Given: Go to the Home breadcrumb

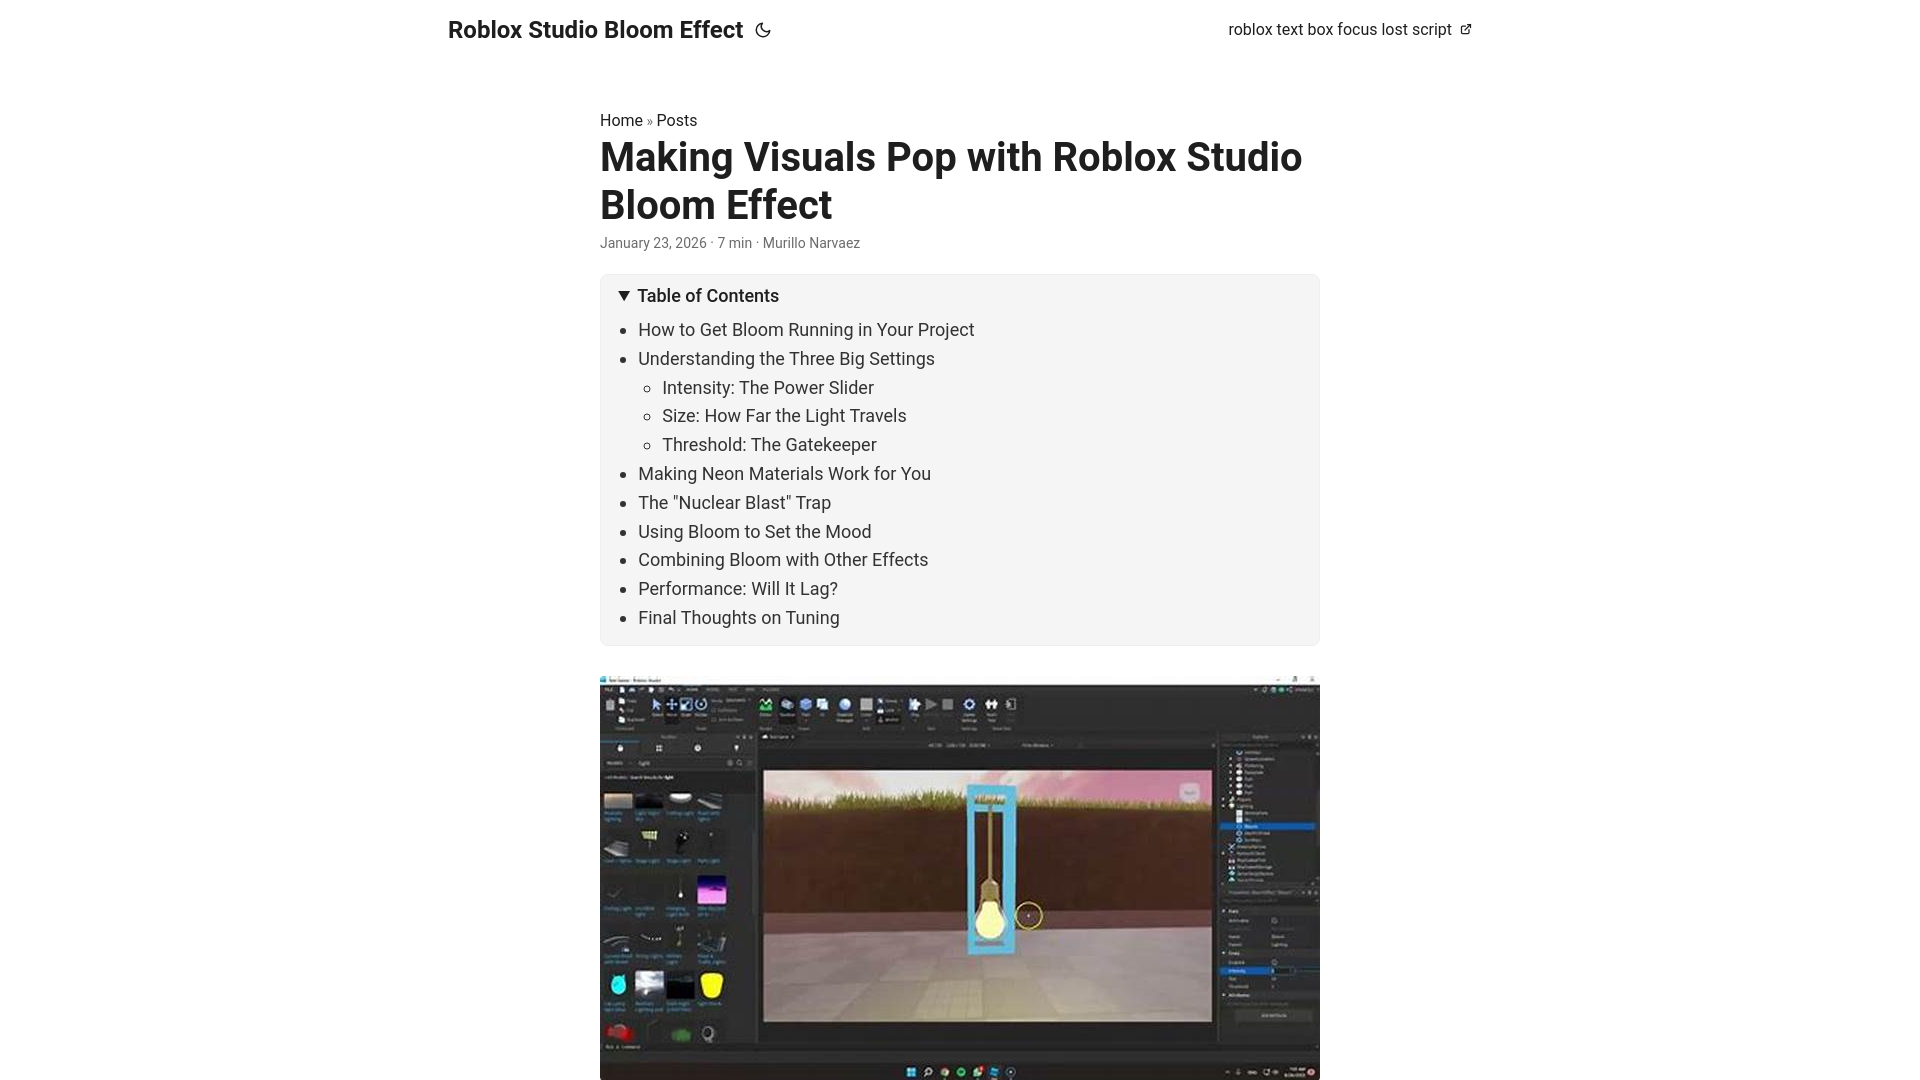Looking at the screenshot, I should 621,120.
